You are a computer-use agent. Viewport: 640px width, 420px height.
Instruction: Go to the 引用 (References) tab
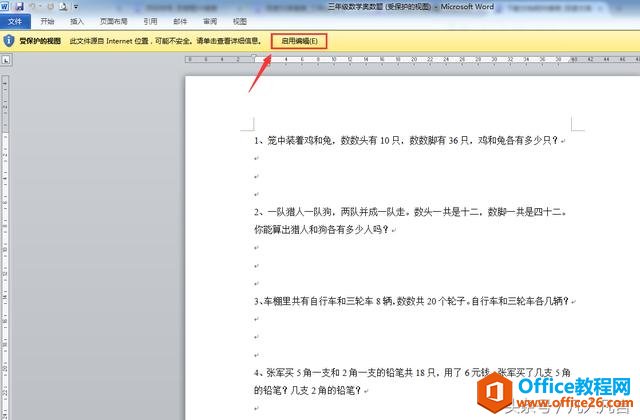point(150,20)
